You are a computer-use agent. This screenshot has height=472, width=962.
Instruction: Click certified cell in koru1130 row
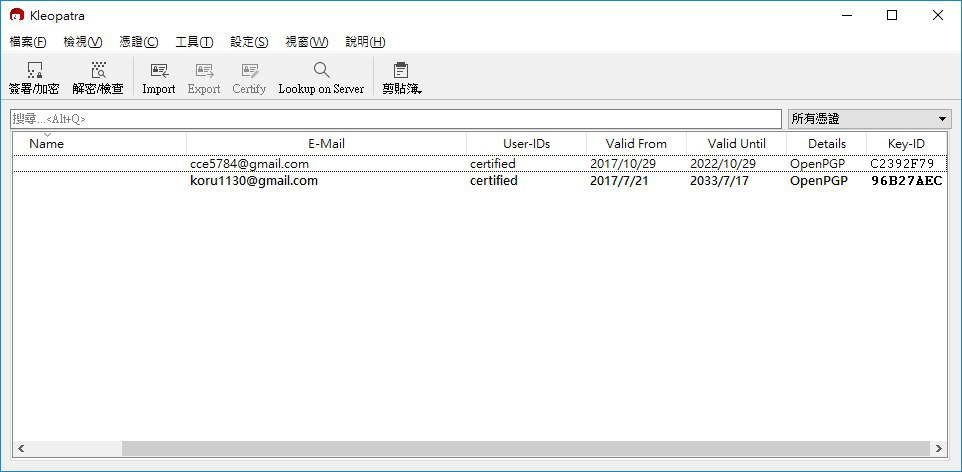pos(494,181)
